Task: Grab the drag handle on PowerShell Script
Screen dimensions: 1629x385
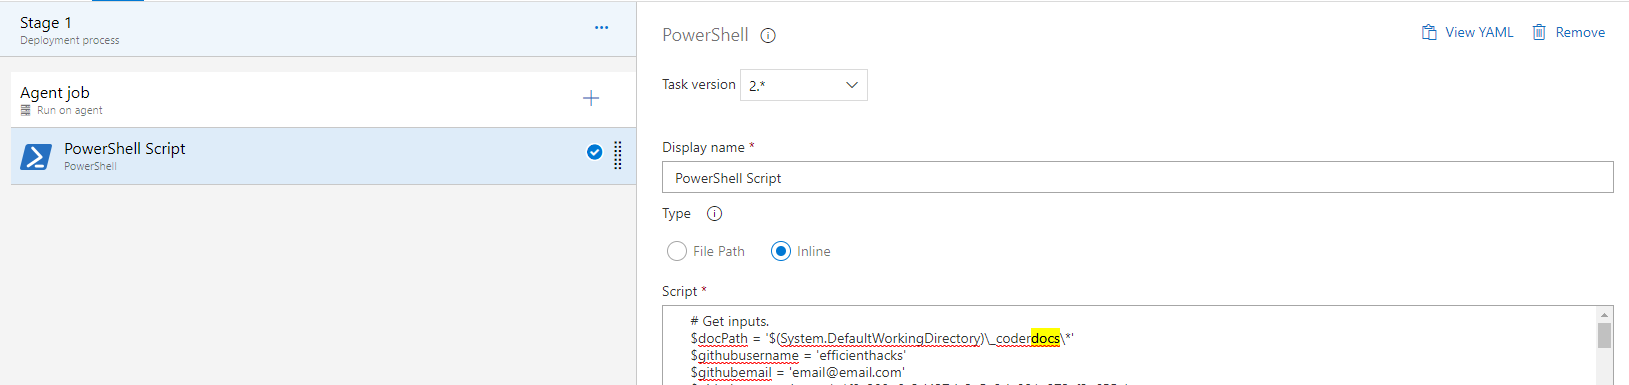Action: point(618,155)
